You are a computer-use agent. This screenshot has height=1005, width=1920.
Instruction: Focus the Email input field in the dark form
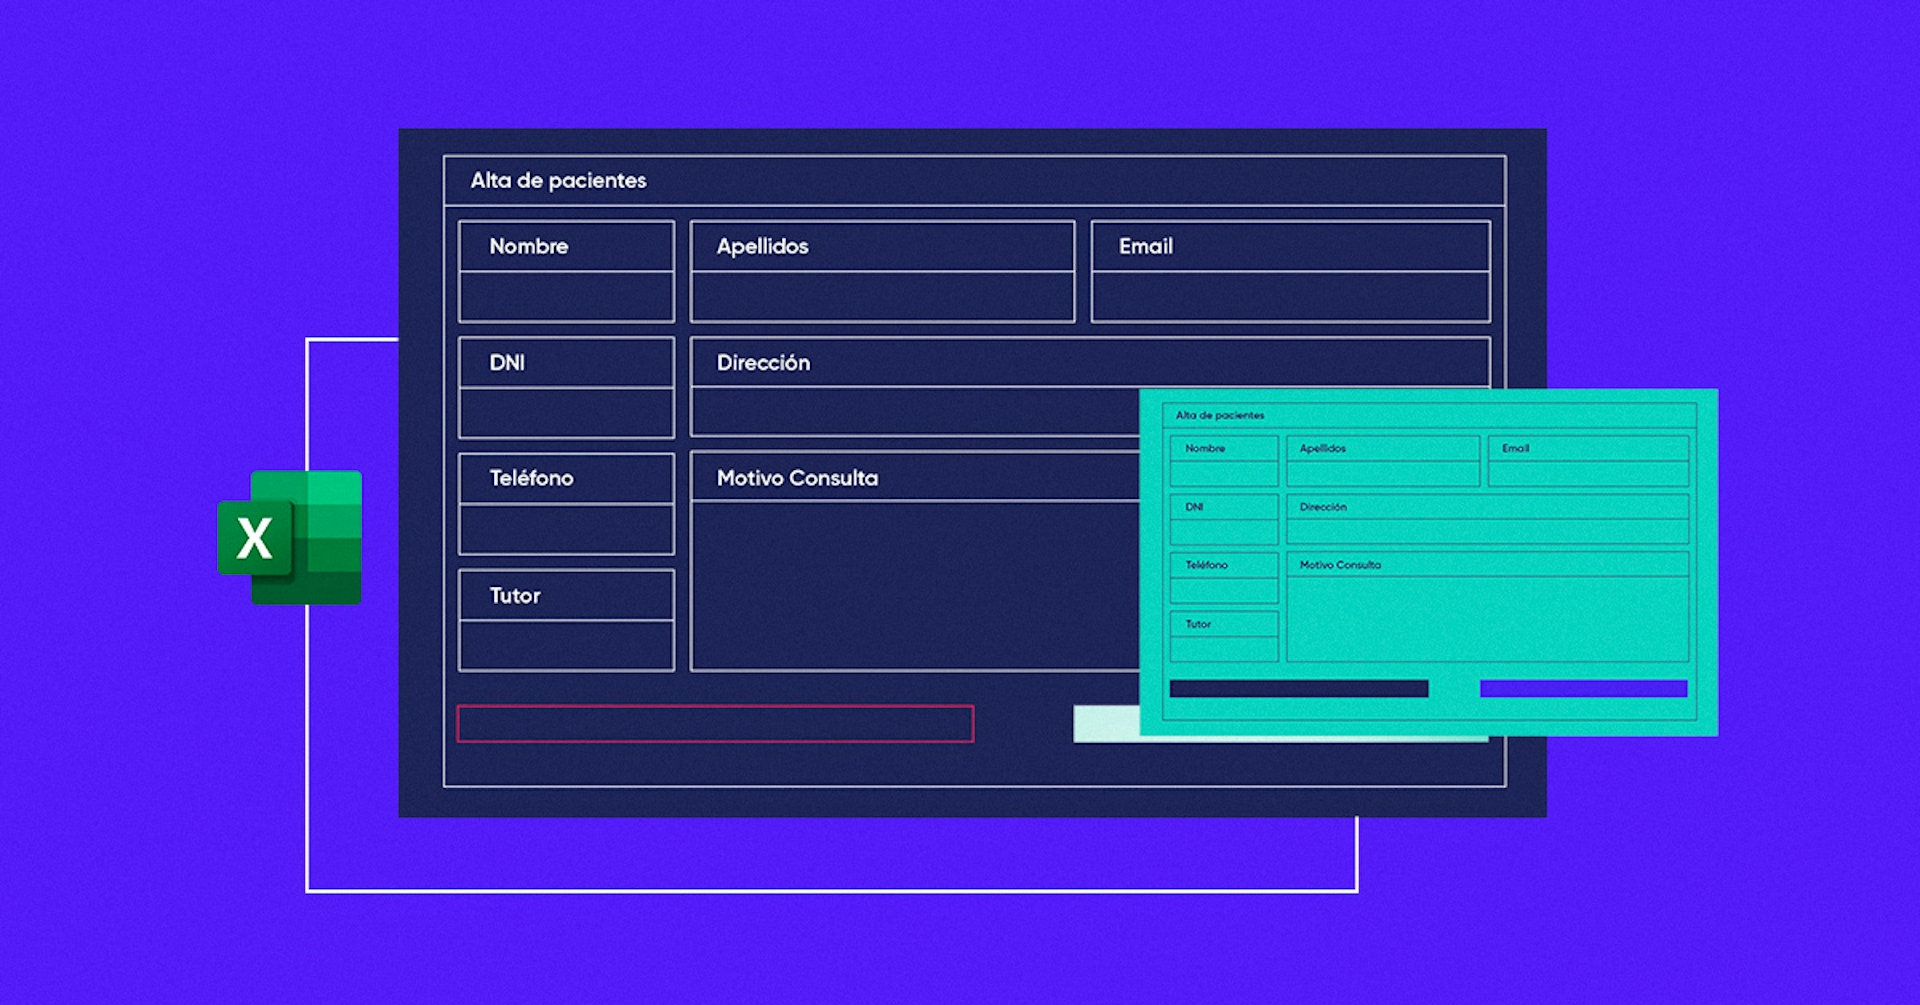tap(1290, 297)
